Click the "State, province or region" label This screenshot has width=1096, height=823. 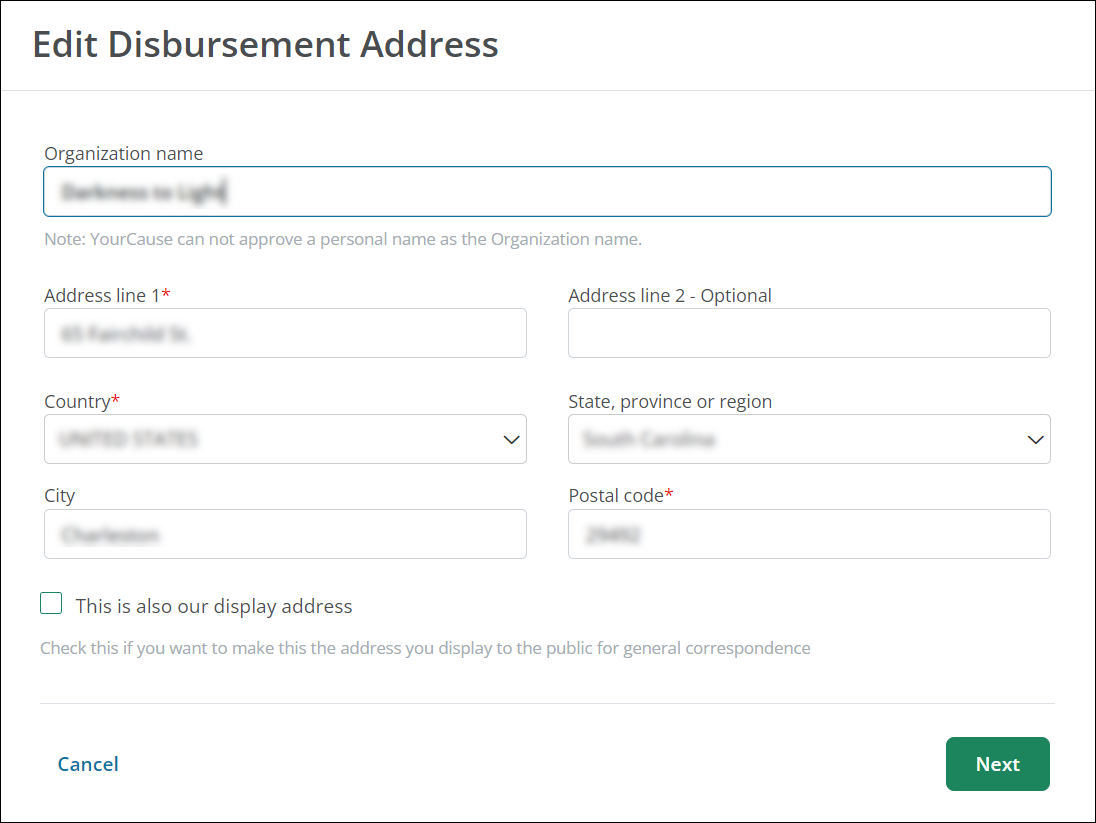click(670, 401)
